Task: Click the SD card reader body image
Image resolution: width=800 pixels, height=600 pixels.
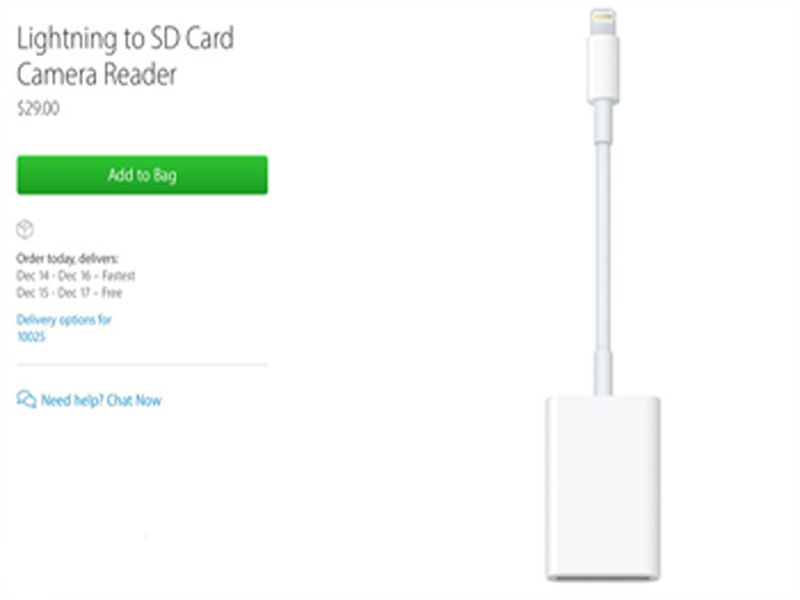Action: pos(603,487)
